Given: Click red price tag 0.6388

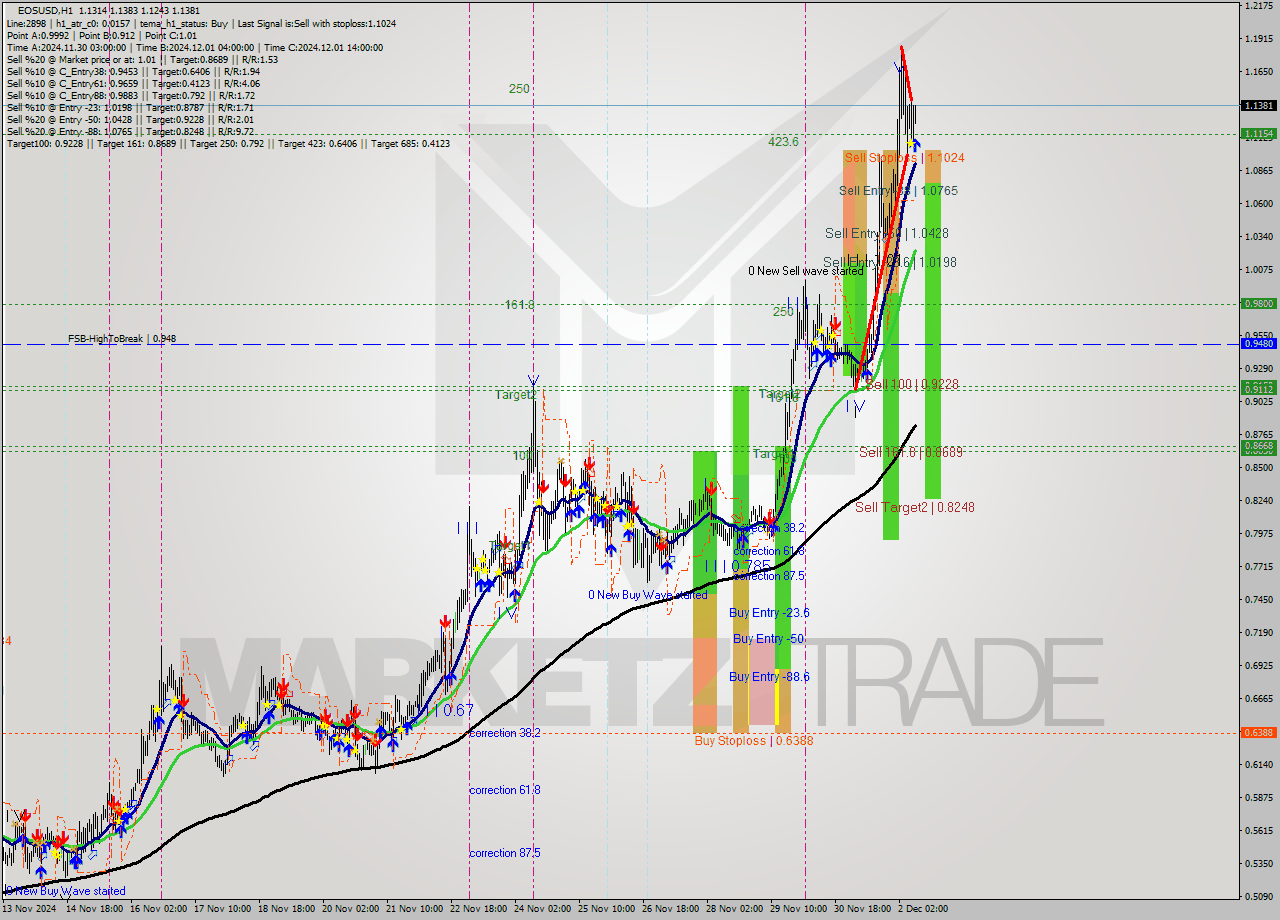Looking at the screenshot, I should (1258, 732).
